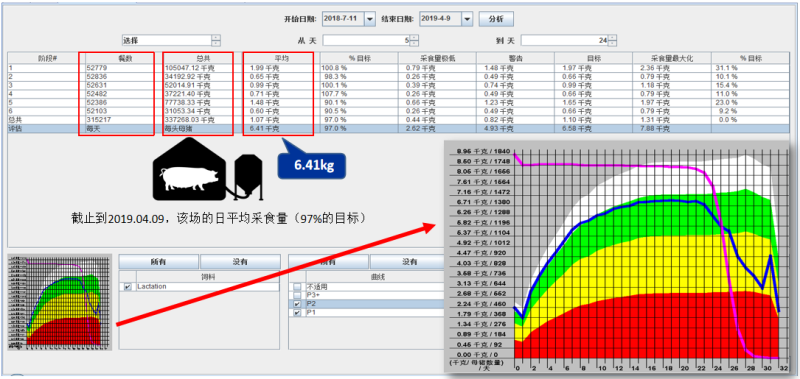Open the small feed curve chart thumbnail

pos(60,302)
